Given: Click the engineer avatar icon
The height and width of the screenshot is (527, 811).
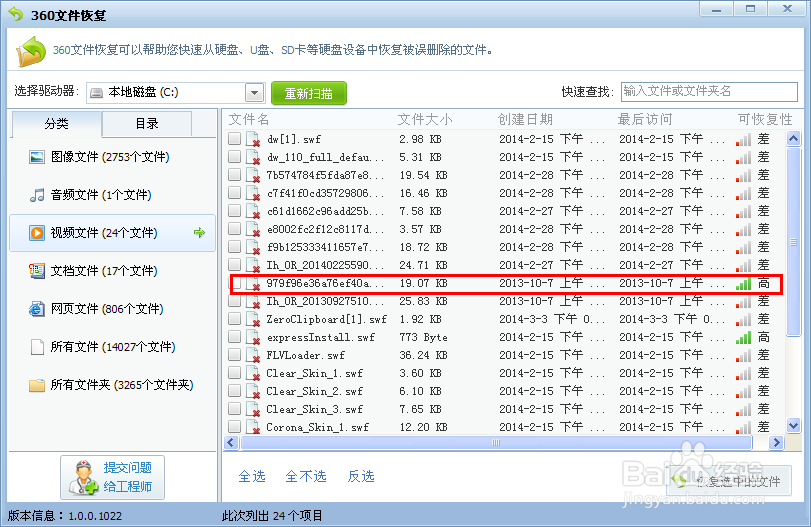Looking at the screenshot, I should (84, 477).
